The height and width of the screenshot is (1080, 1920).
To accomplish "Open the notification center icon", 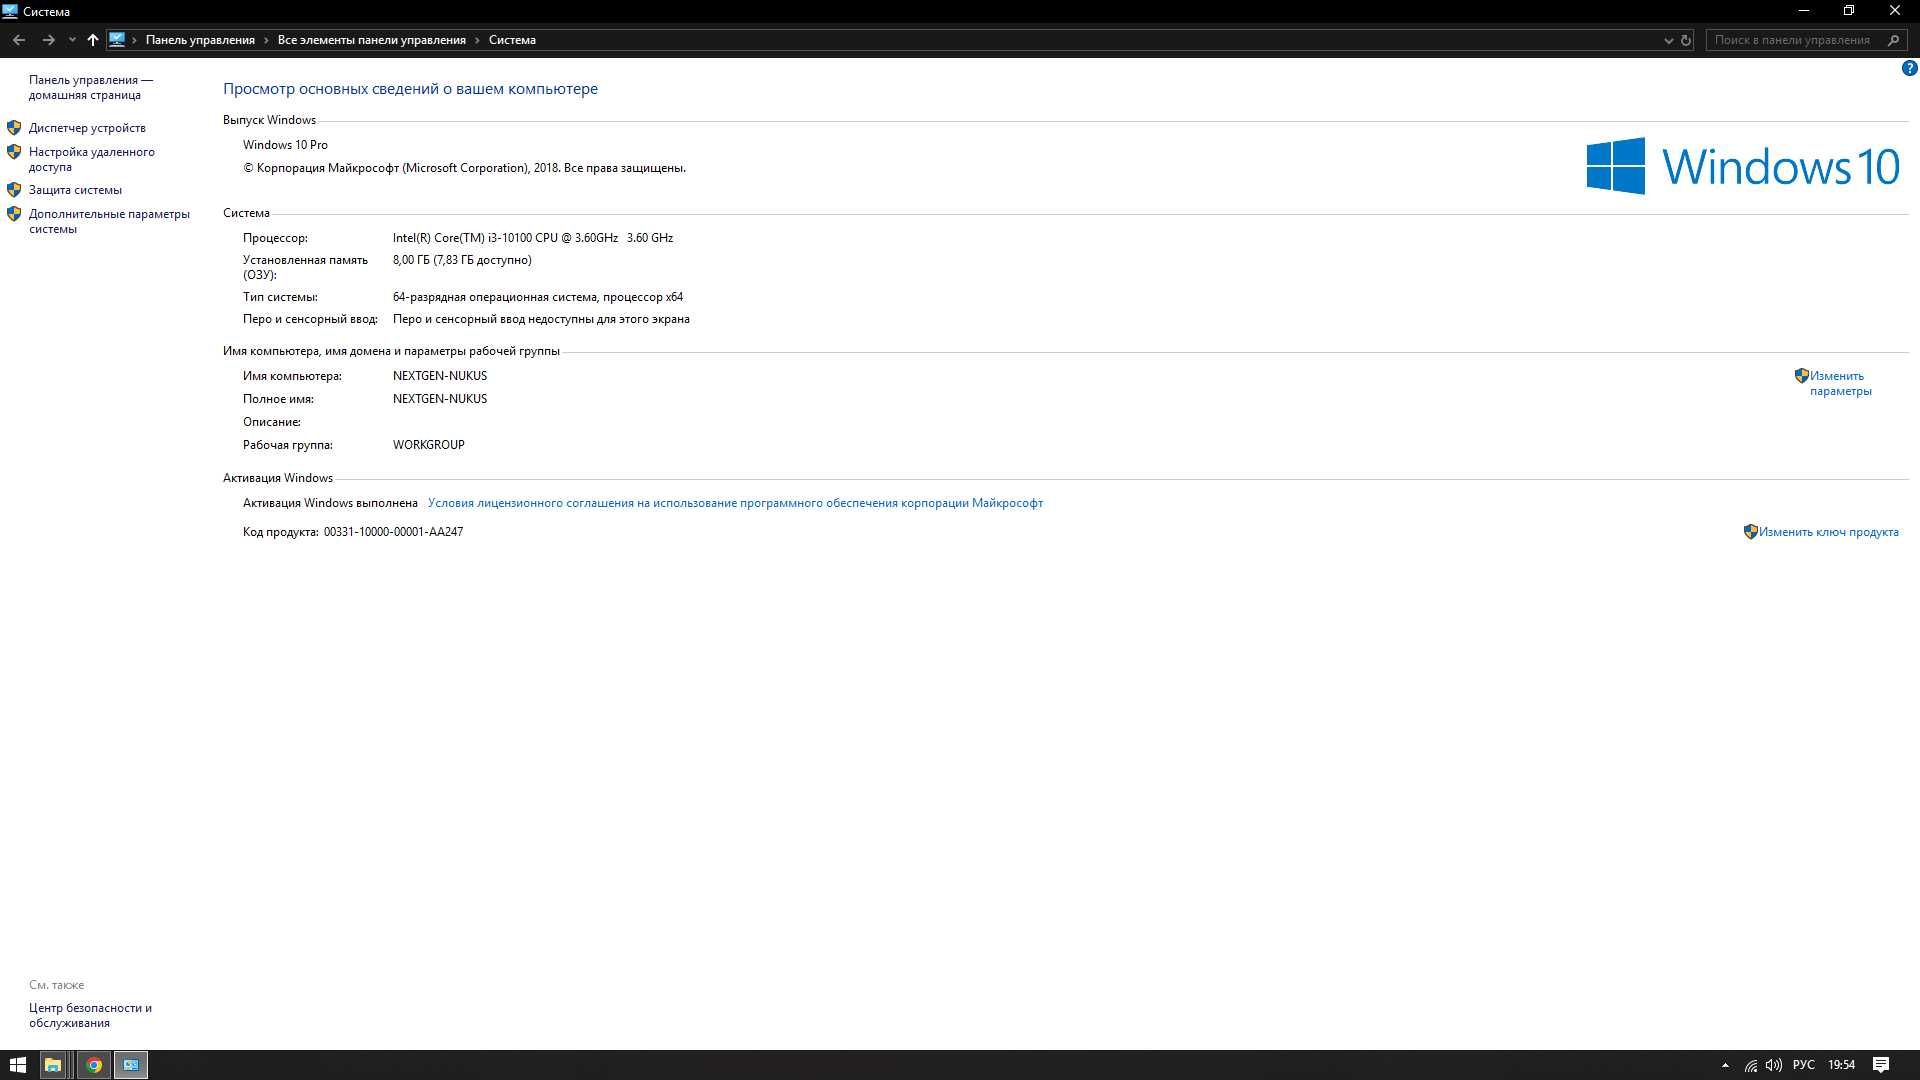I will 1881,1065.
